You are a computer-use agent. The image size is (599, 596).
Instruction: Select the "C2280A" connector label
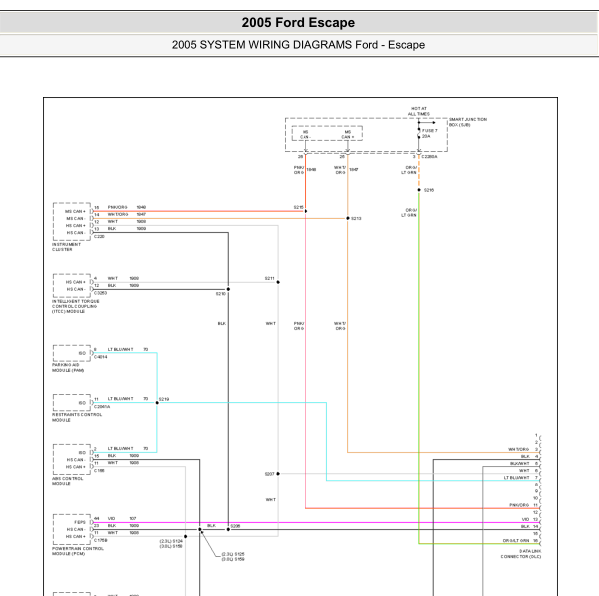(x=429, y=157)
